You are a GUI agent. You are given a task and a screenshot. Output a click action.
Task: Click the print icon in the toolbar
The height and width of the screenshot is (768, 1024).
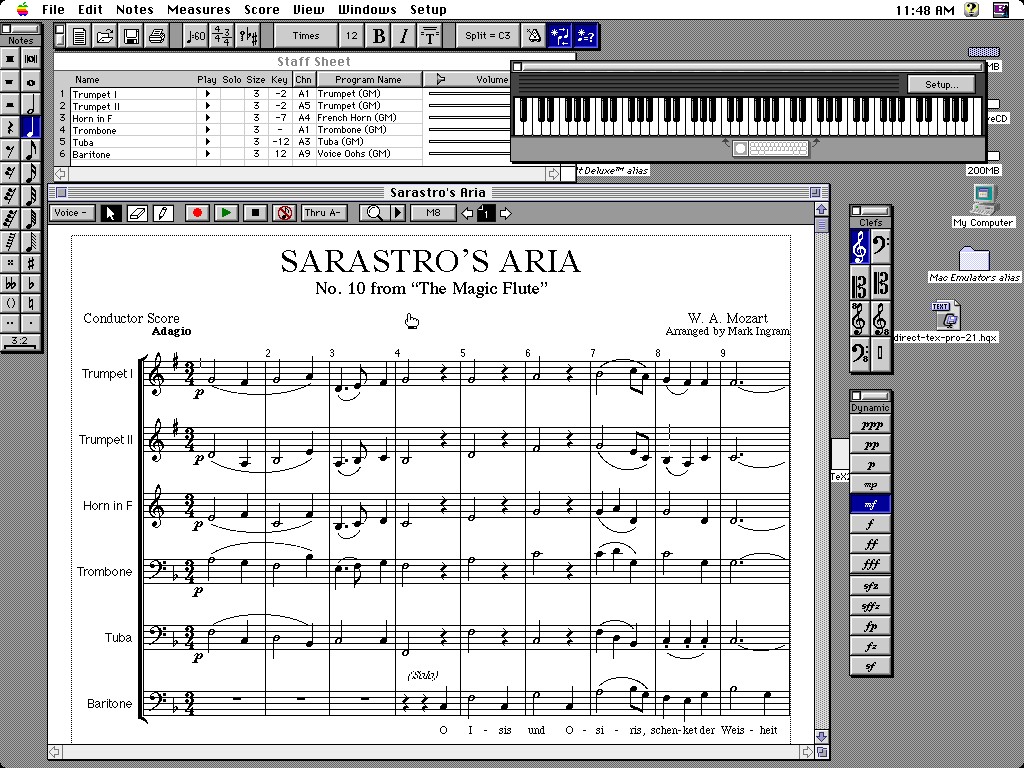156,36
